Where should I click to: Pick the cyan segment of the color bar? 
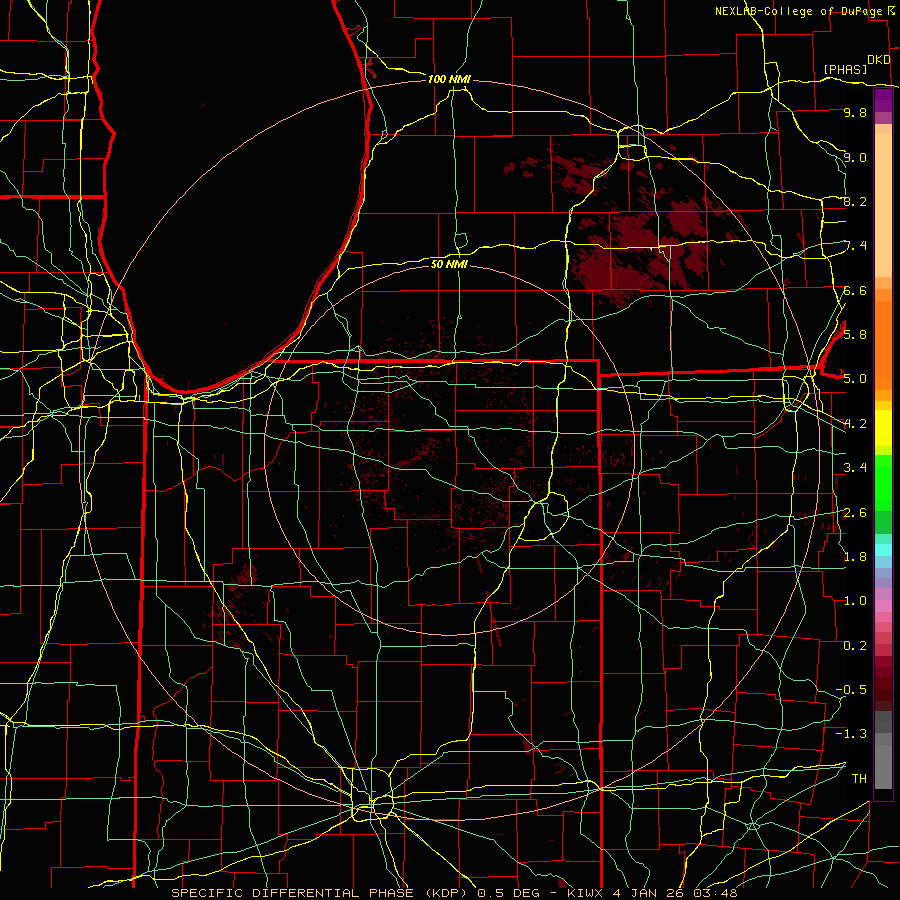tap(883, 550)
